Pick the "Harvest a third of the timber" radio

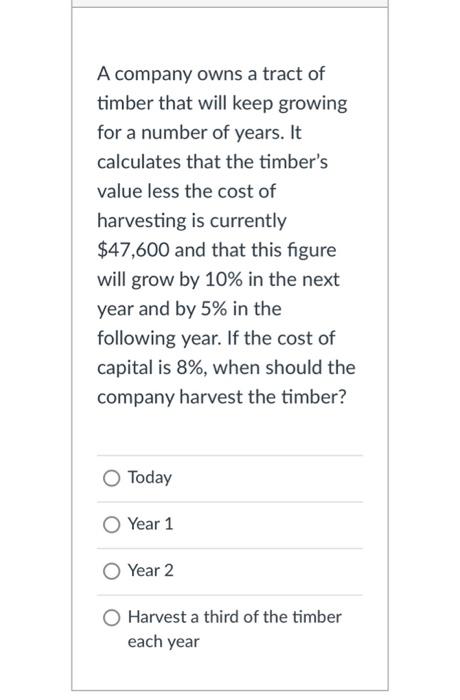coord(111,618)
